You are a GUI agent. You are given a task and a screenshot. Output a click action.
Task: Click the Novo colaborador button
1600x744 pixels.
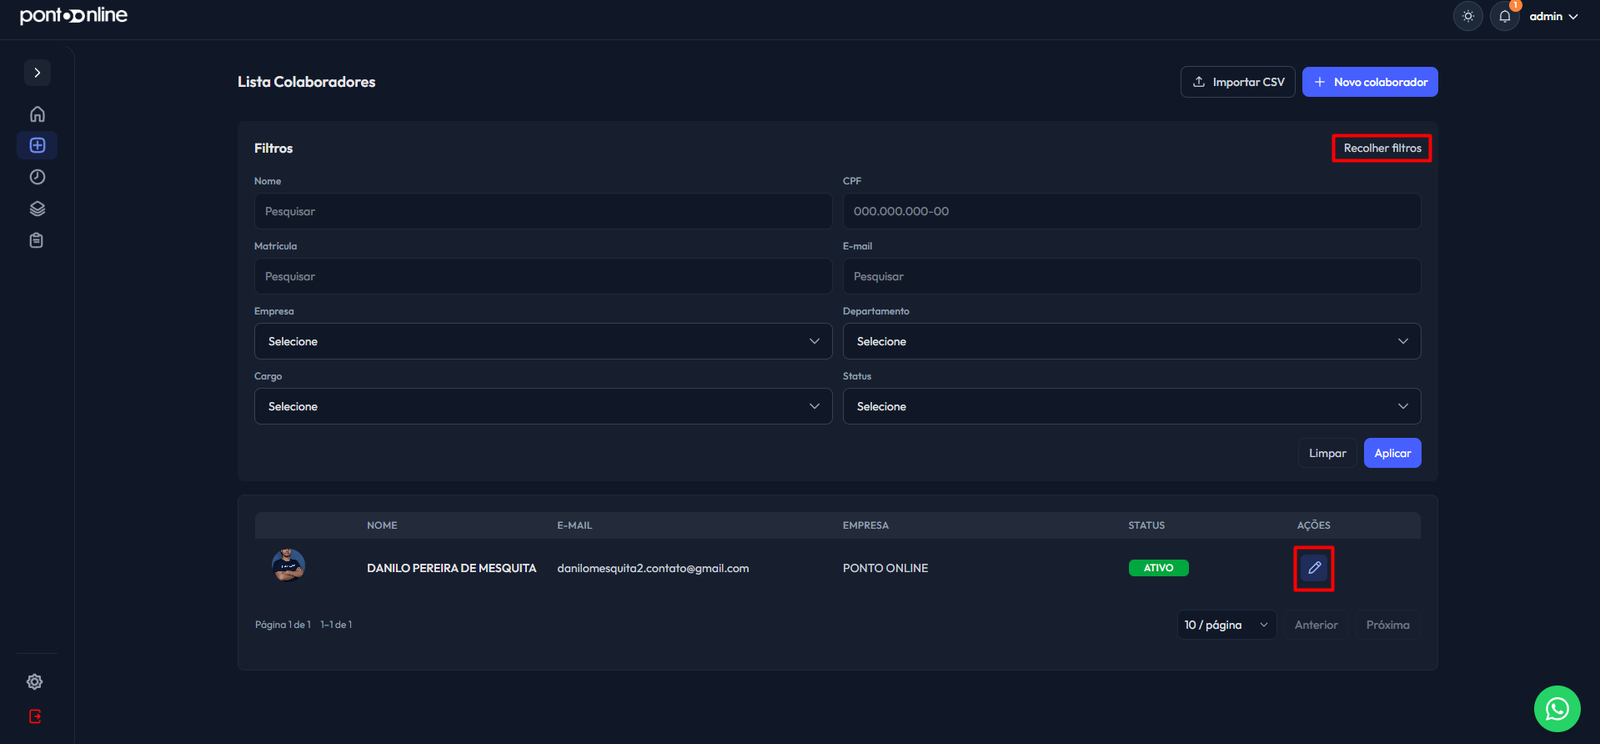click(x=1370, y=82)
